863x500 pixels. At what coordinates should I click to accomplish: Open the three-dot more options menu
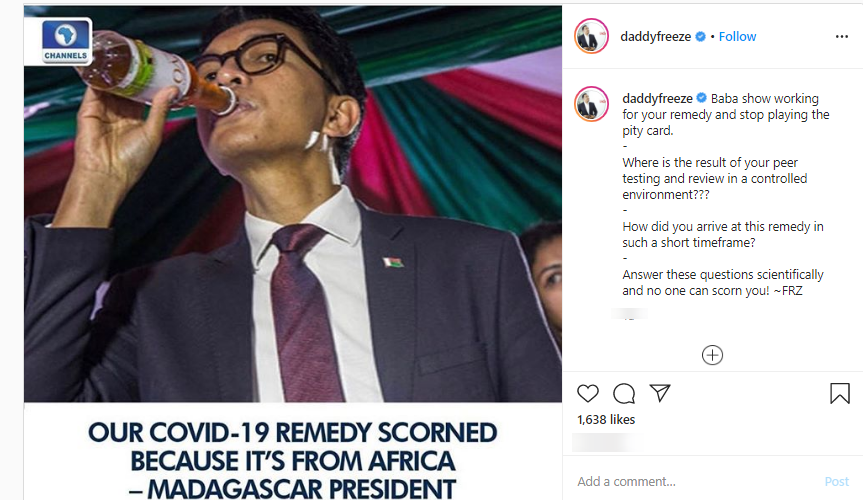841,36
